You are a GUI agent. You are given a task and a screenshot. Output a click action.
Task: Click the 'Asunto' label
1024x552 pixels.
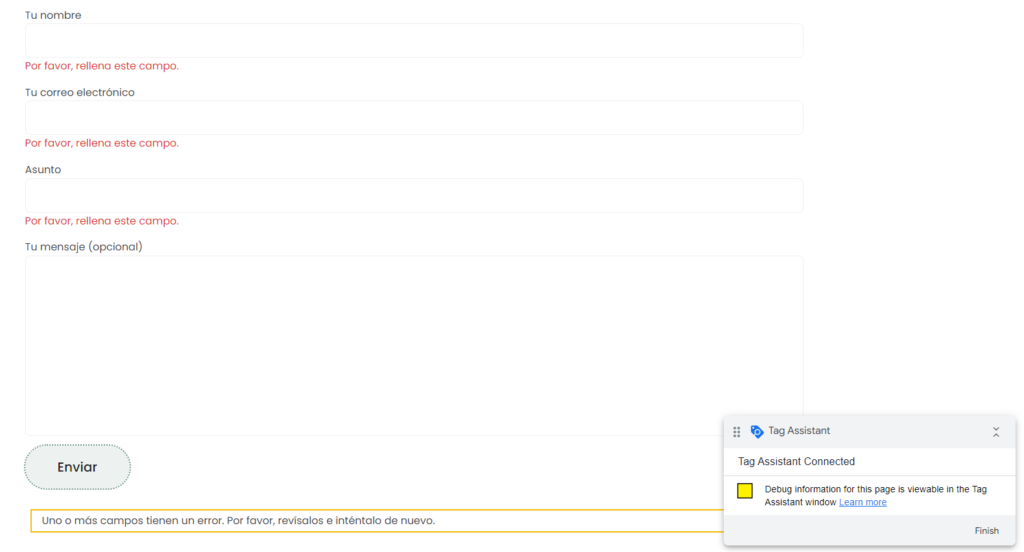tap(43, 169)
